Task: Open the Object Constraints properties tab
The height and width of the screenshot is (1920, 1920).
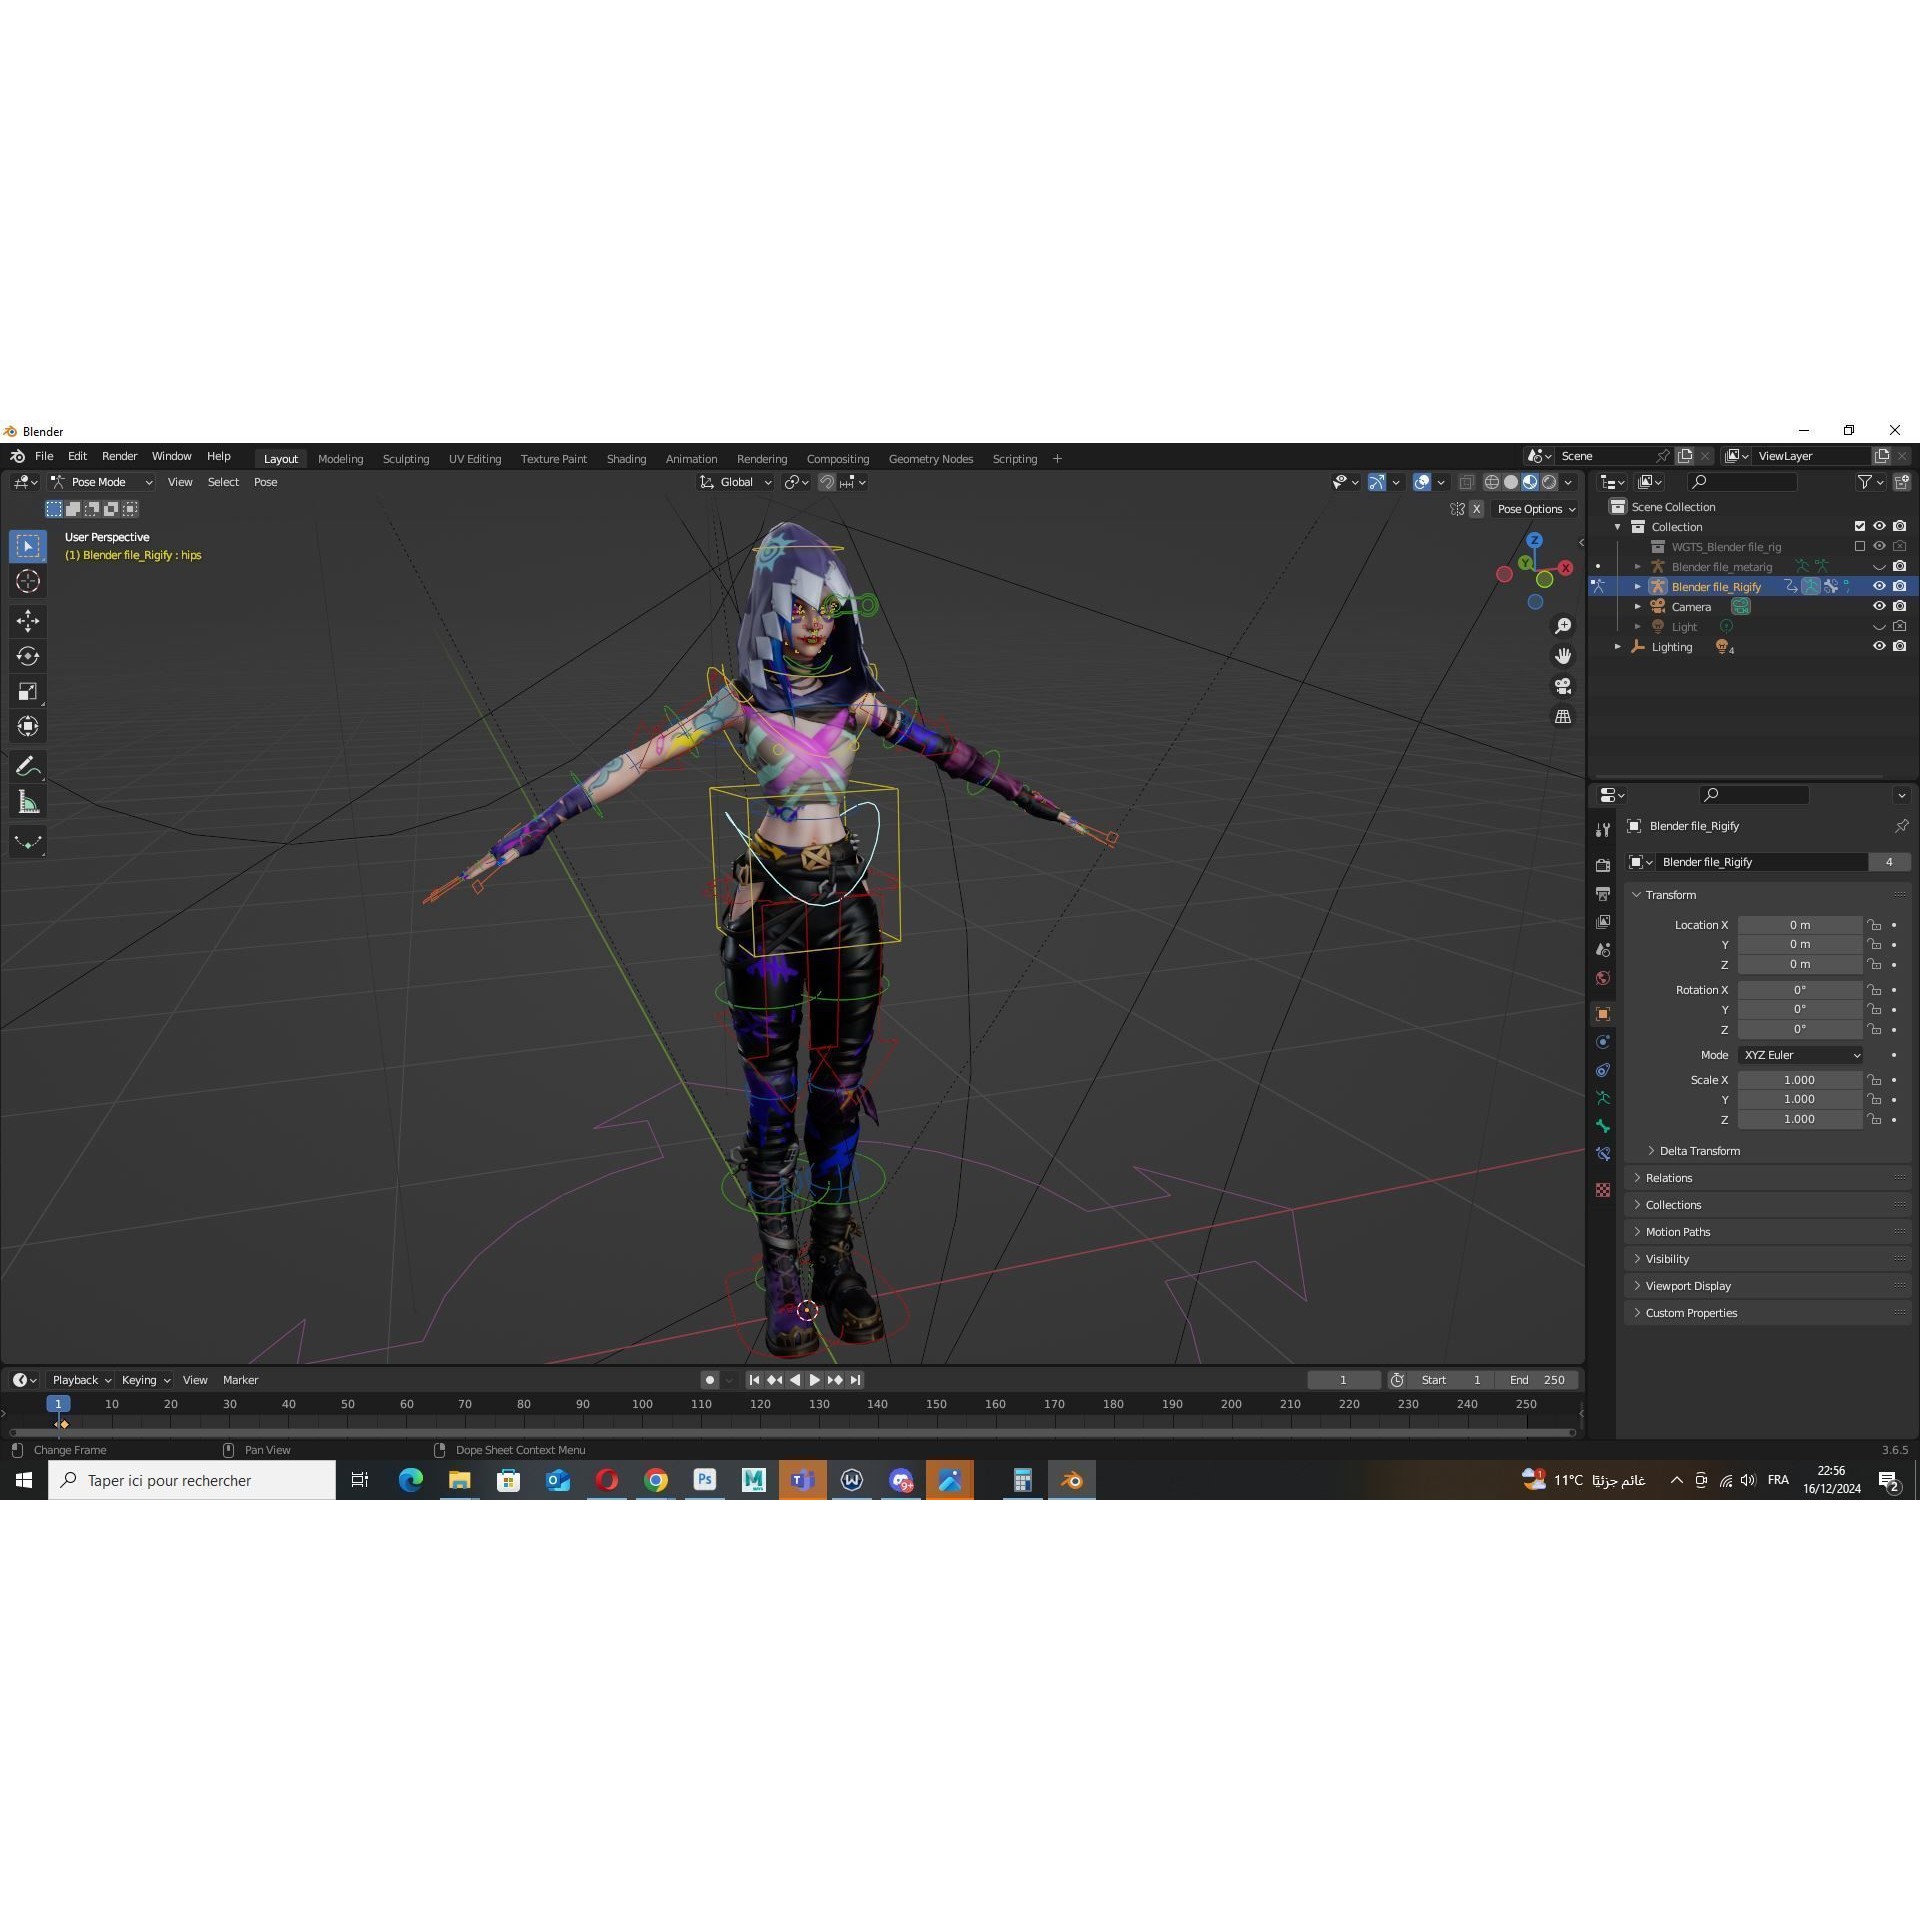Action: [1603, 1070]
